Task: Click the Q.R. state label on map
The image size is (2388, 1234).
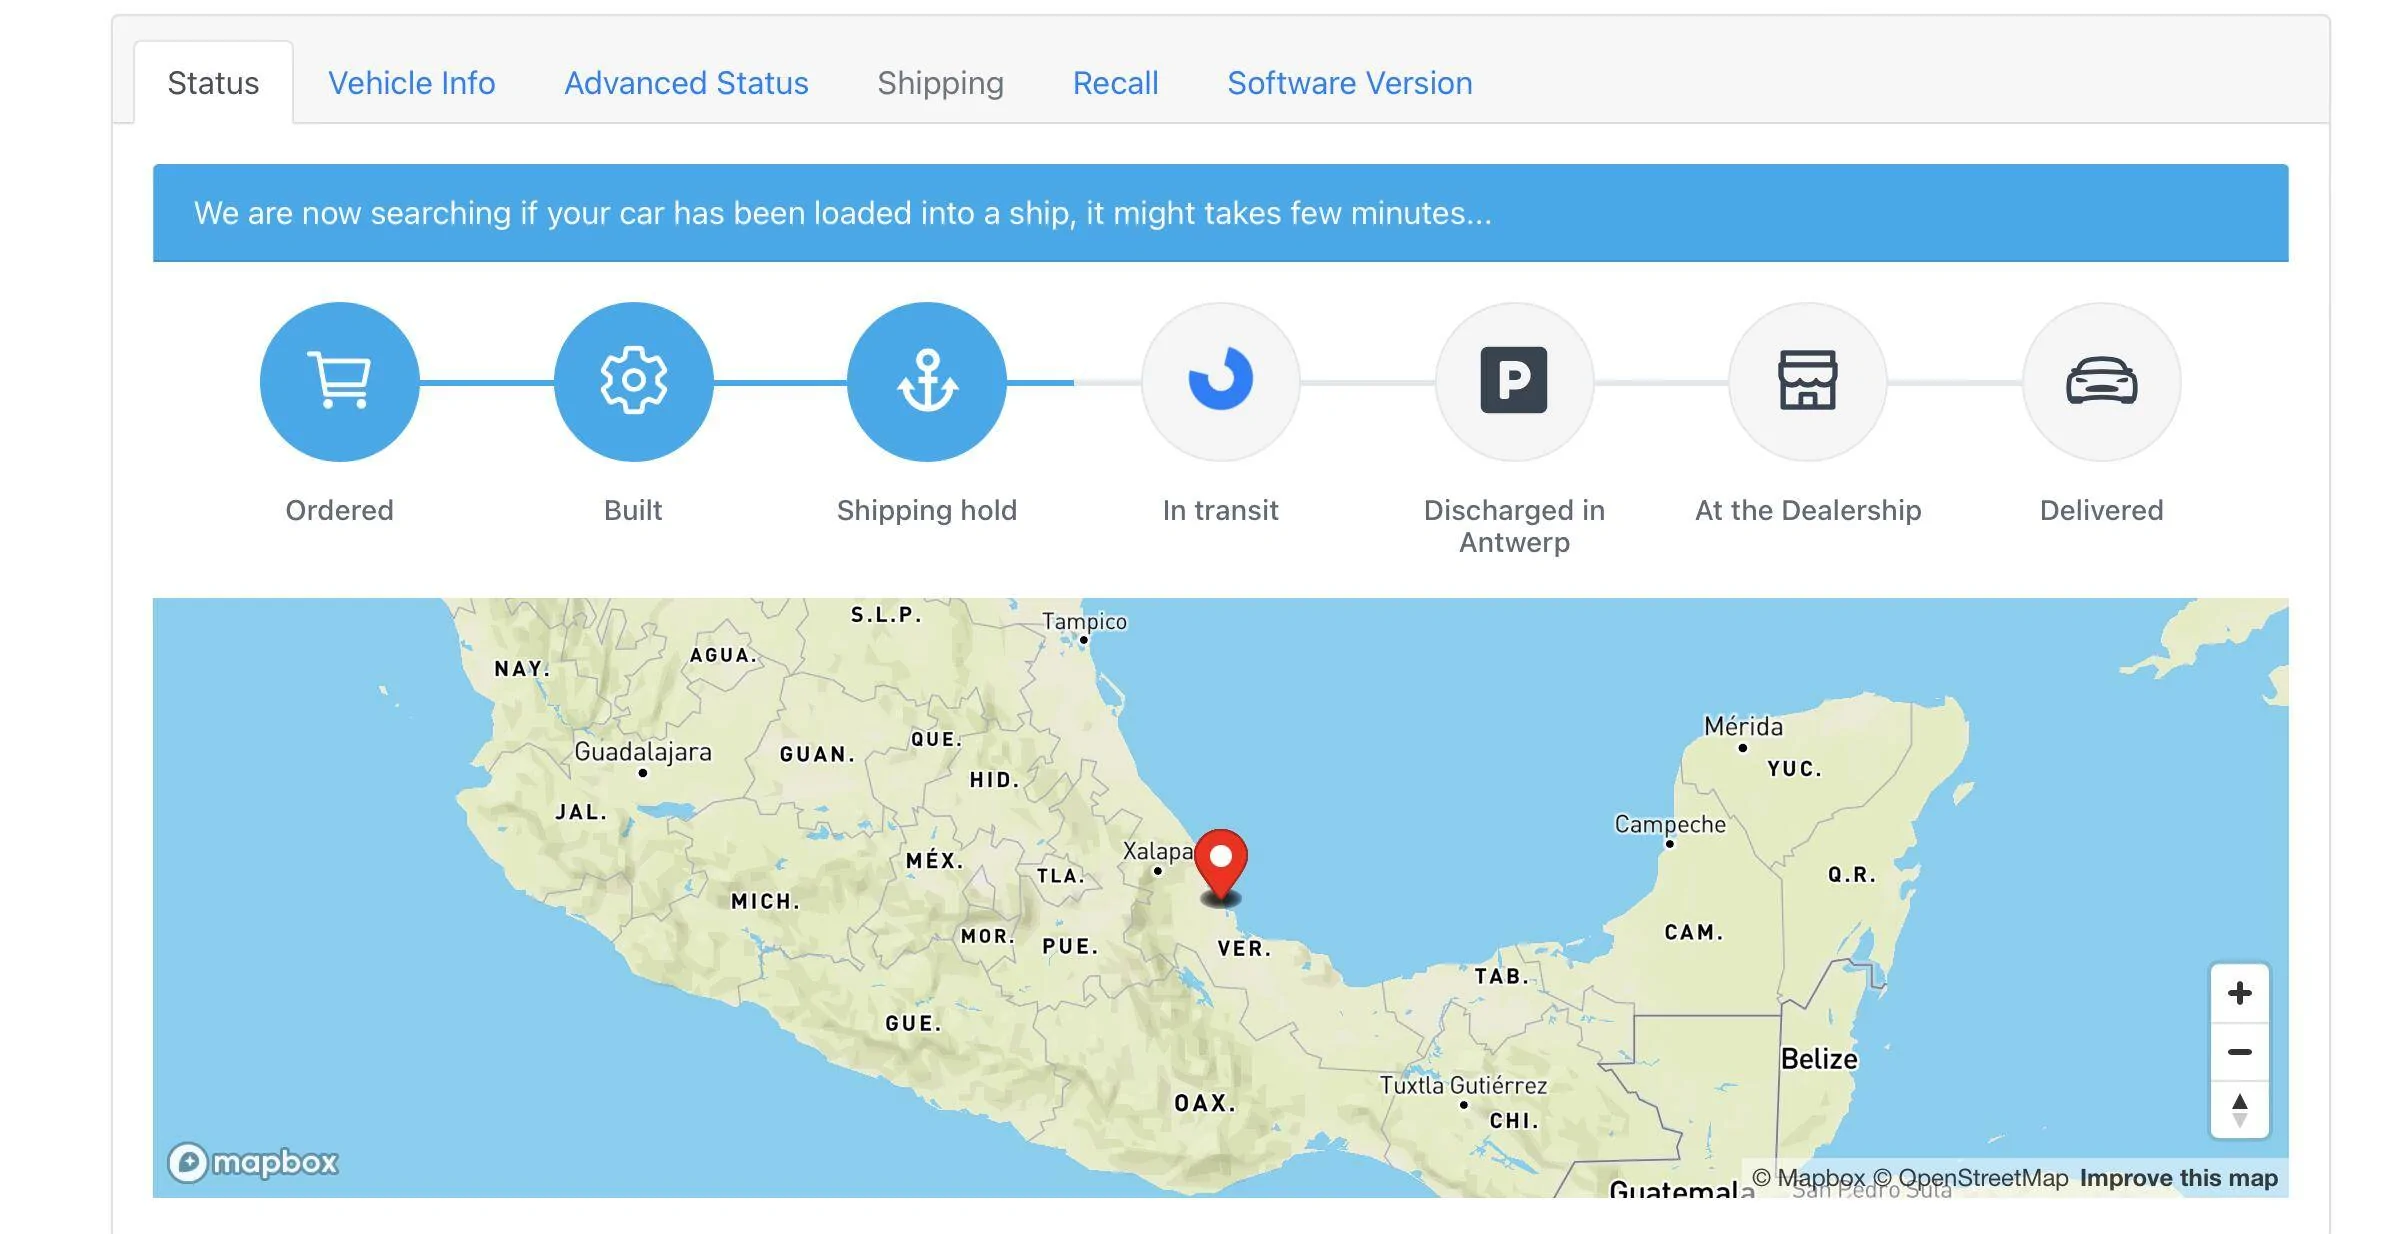Action: tap(1851, 874)
